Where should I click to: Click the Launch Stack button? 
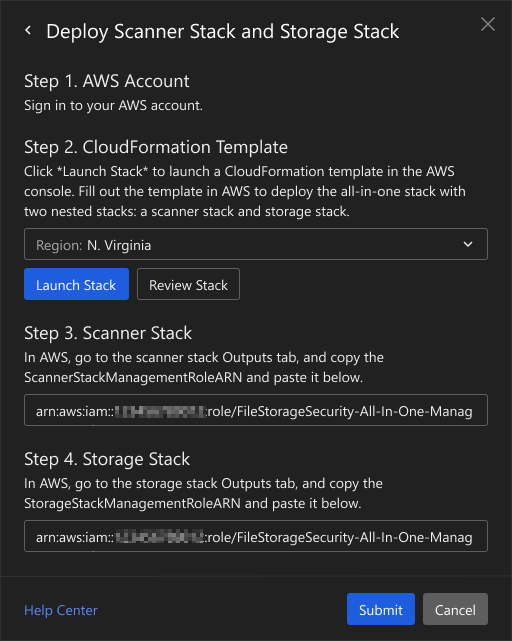tap(76, 284)
